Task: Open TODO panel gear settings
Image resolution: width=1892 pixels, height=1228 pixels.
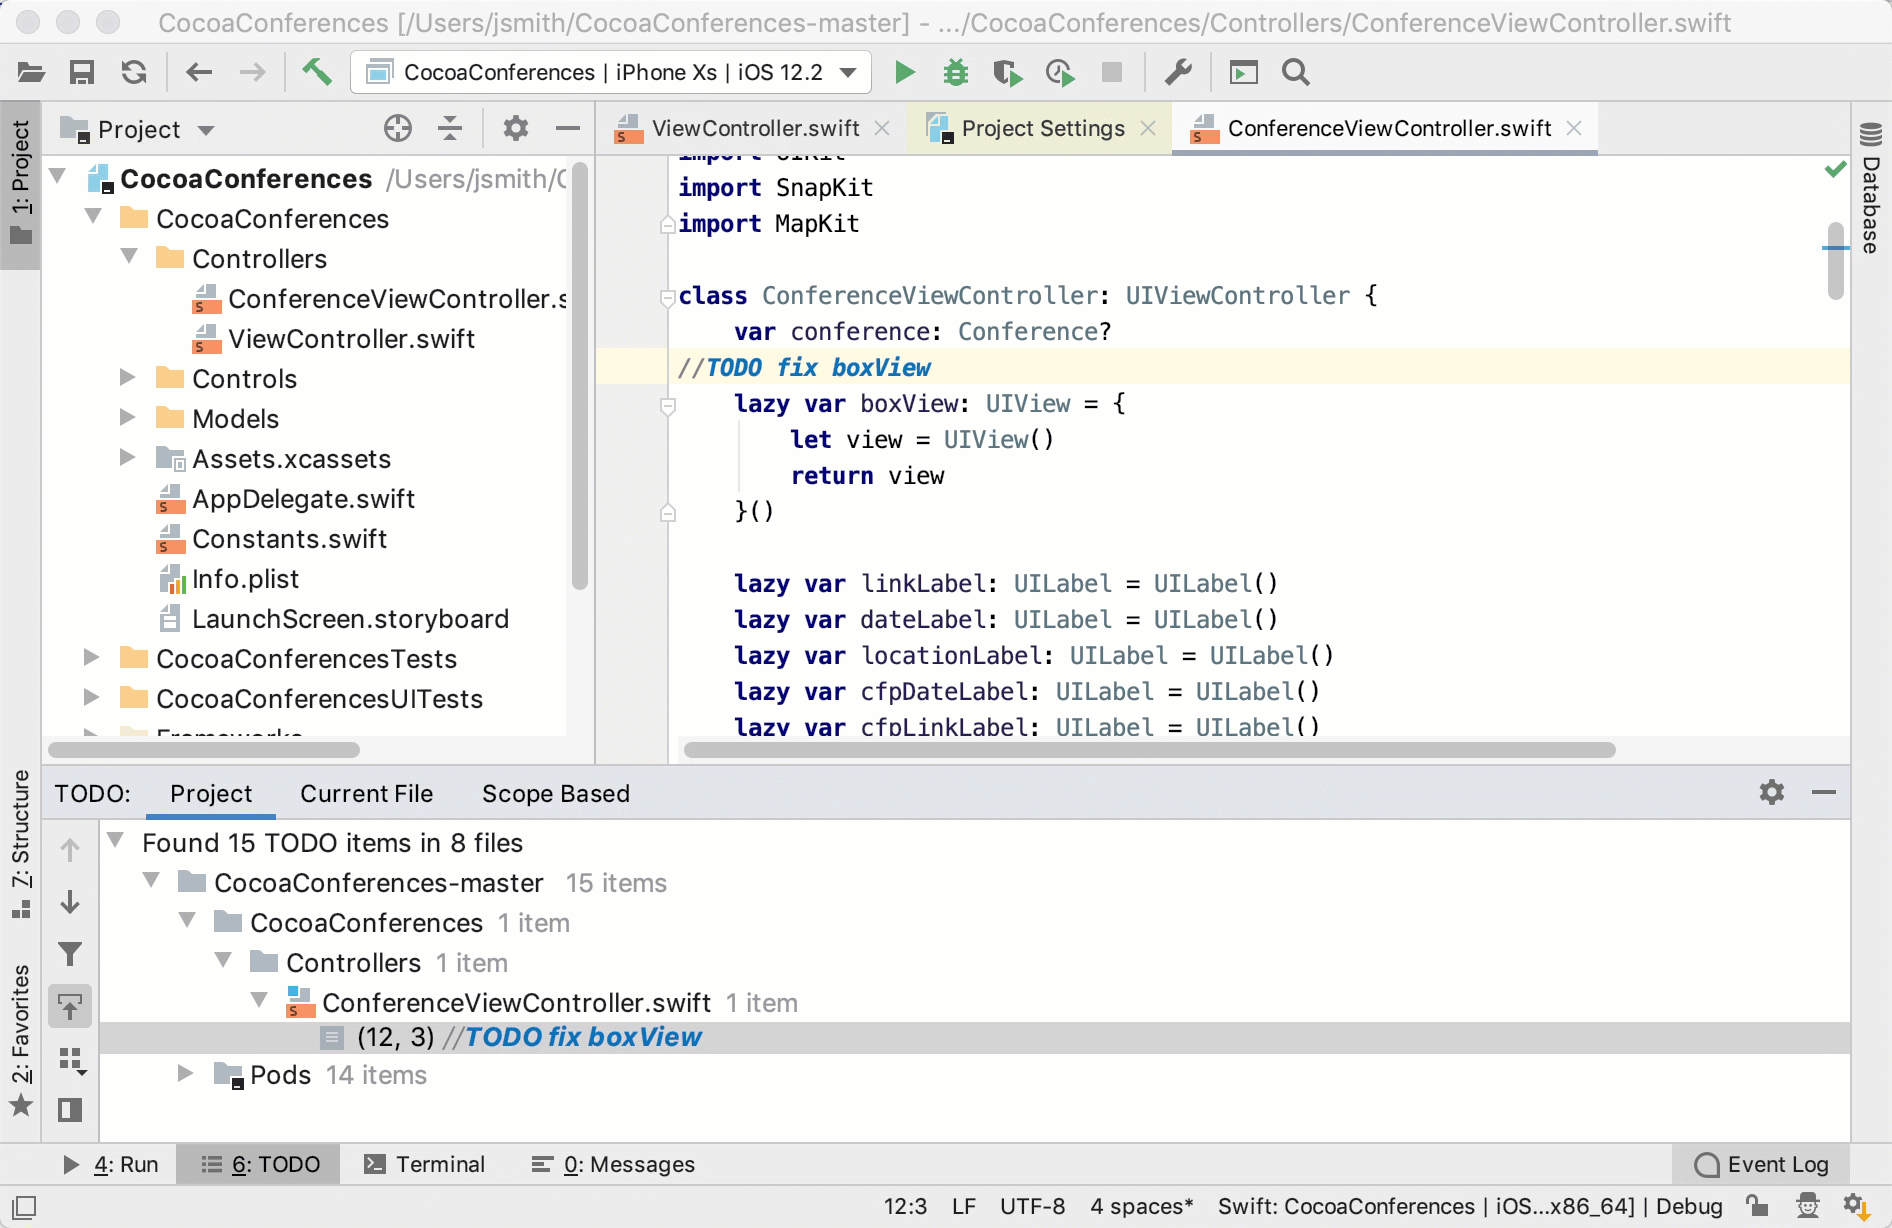Action: tap(1772, 792)
